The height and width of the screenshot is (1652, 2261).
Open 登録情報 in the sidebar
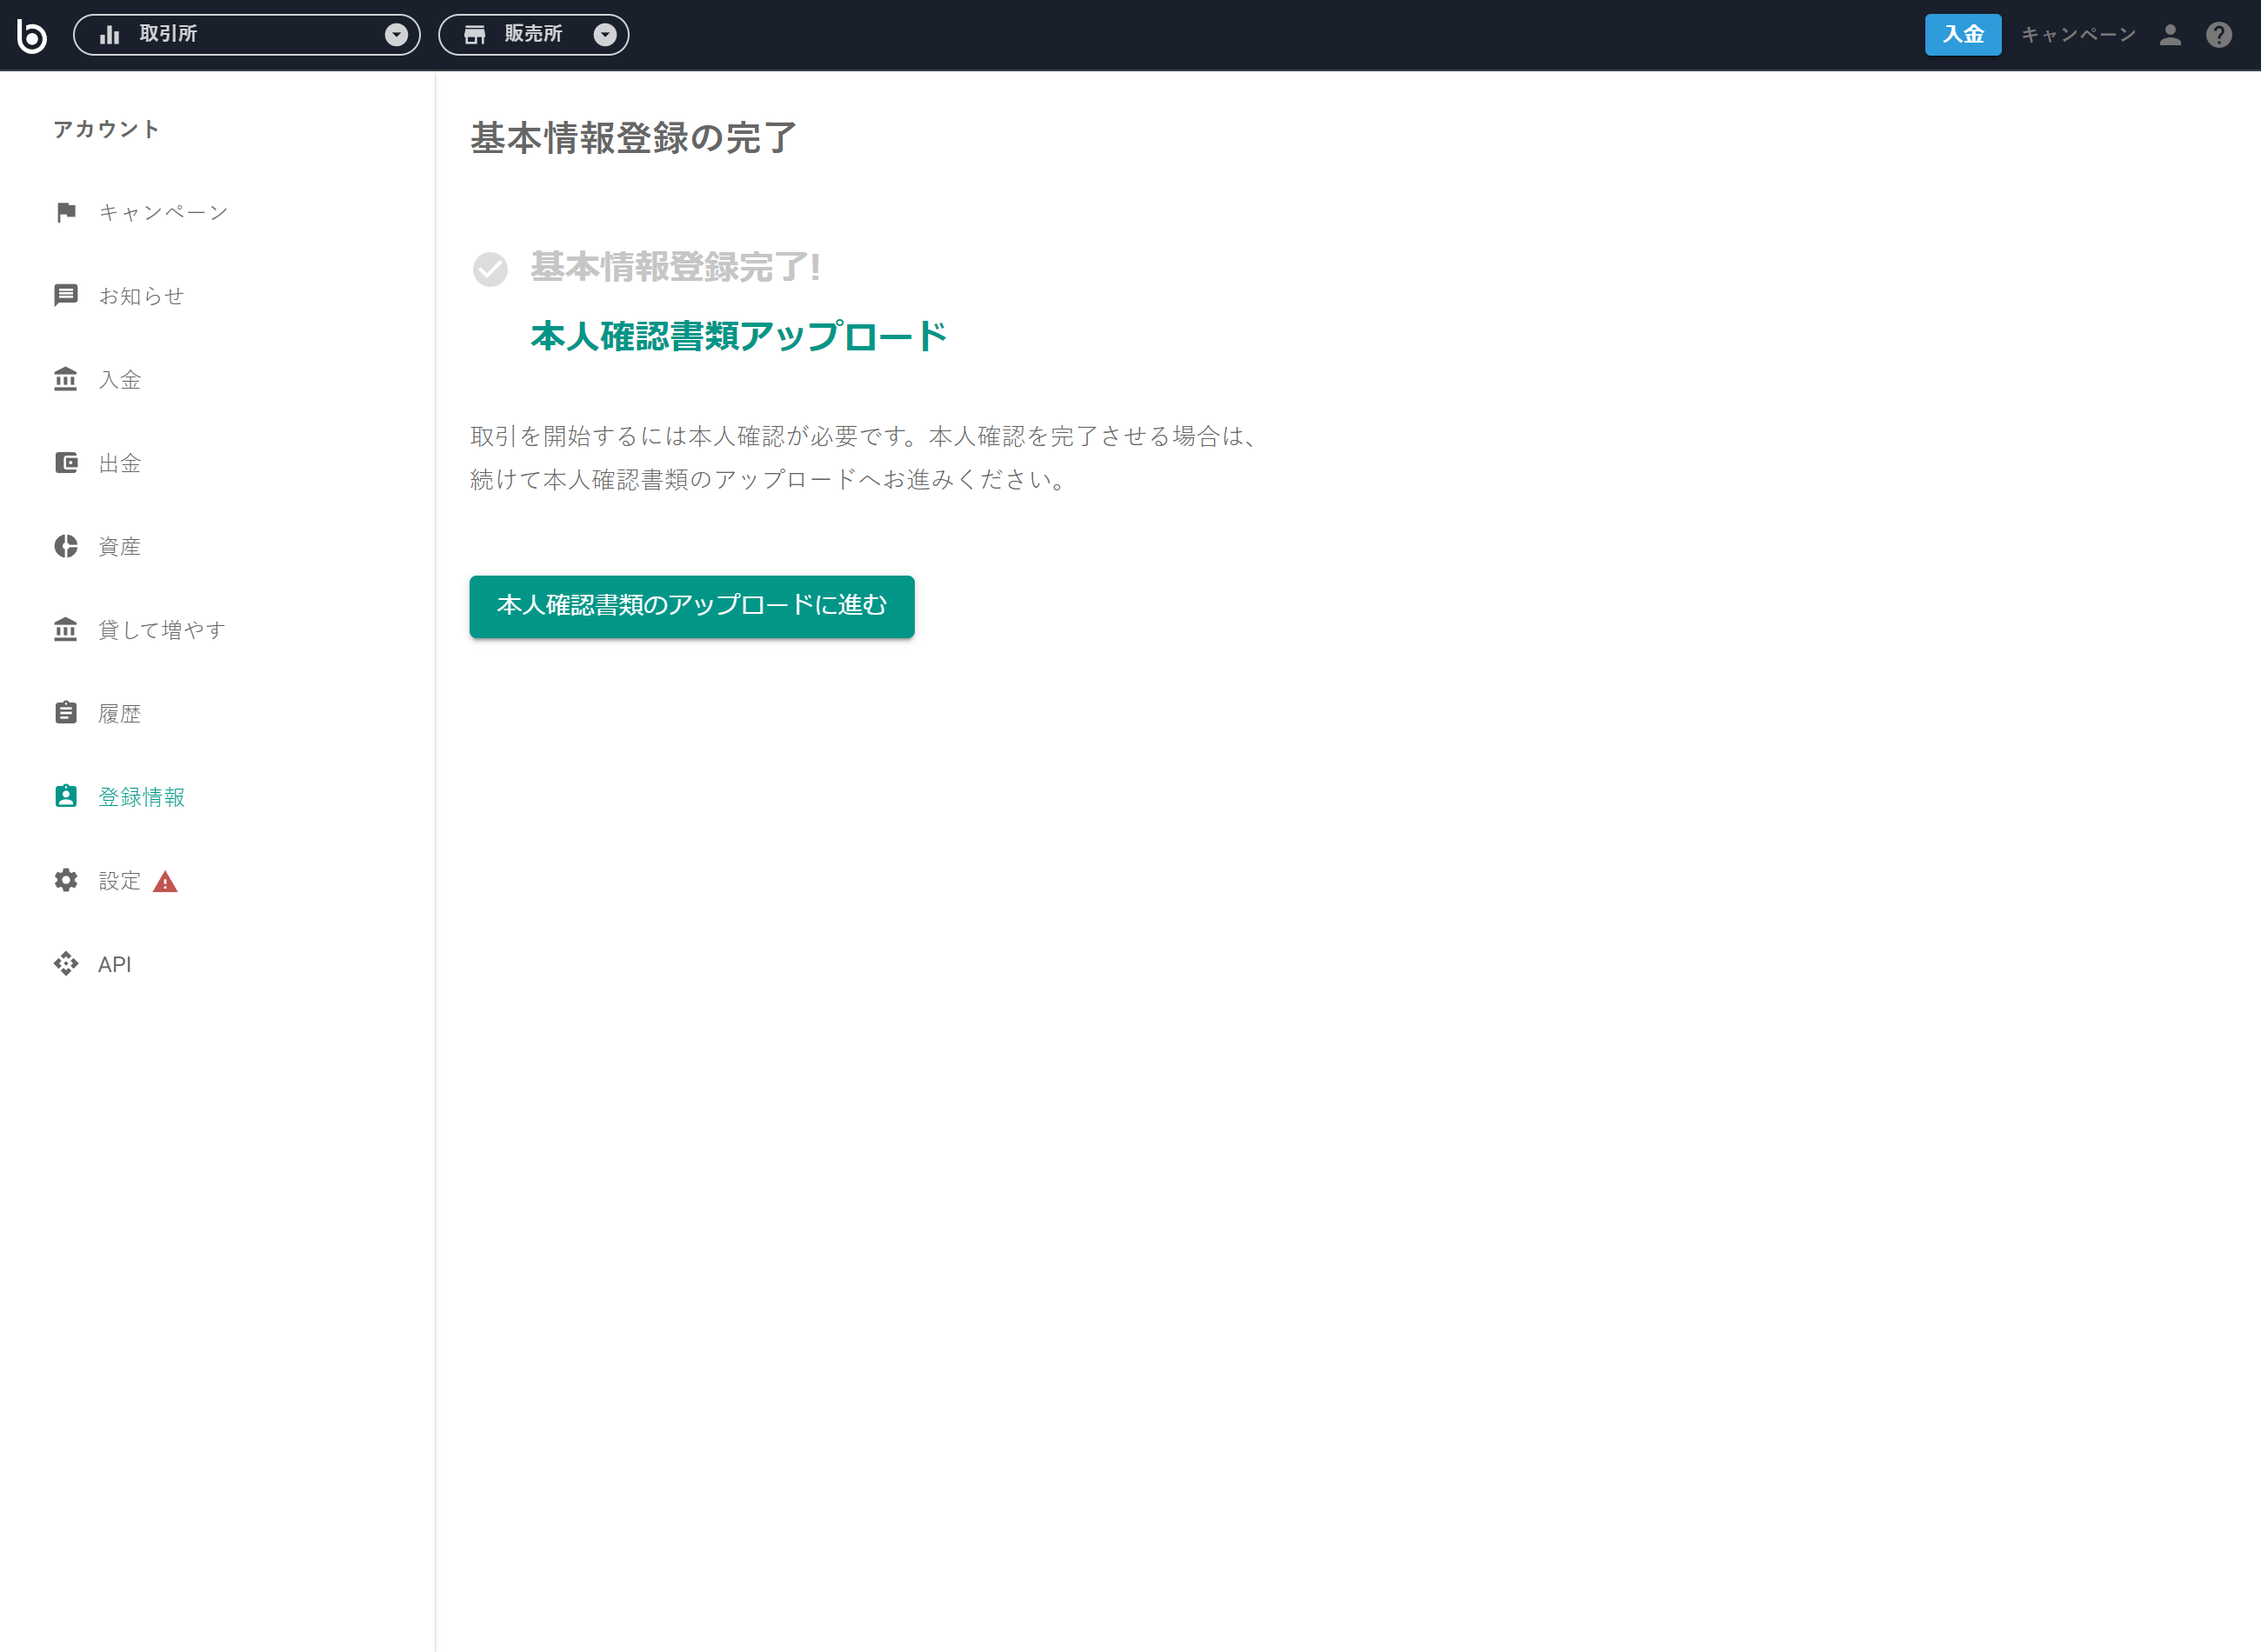pyautogui.click(x=141, y=797)
